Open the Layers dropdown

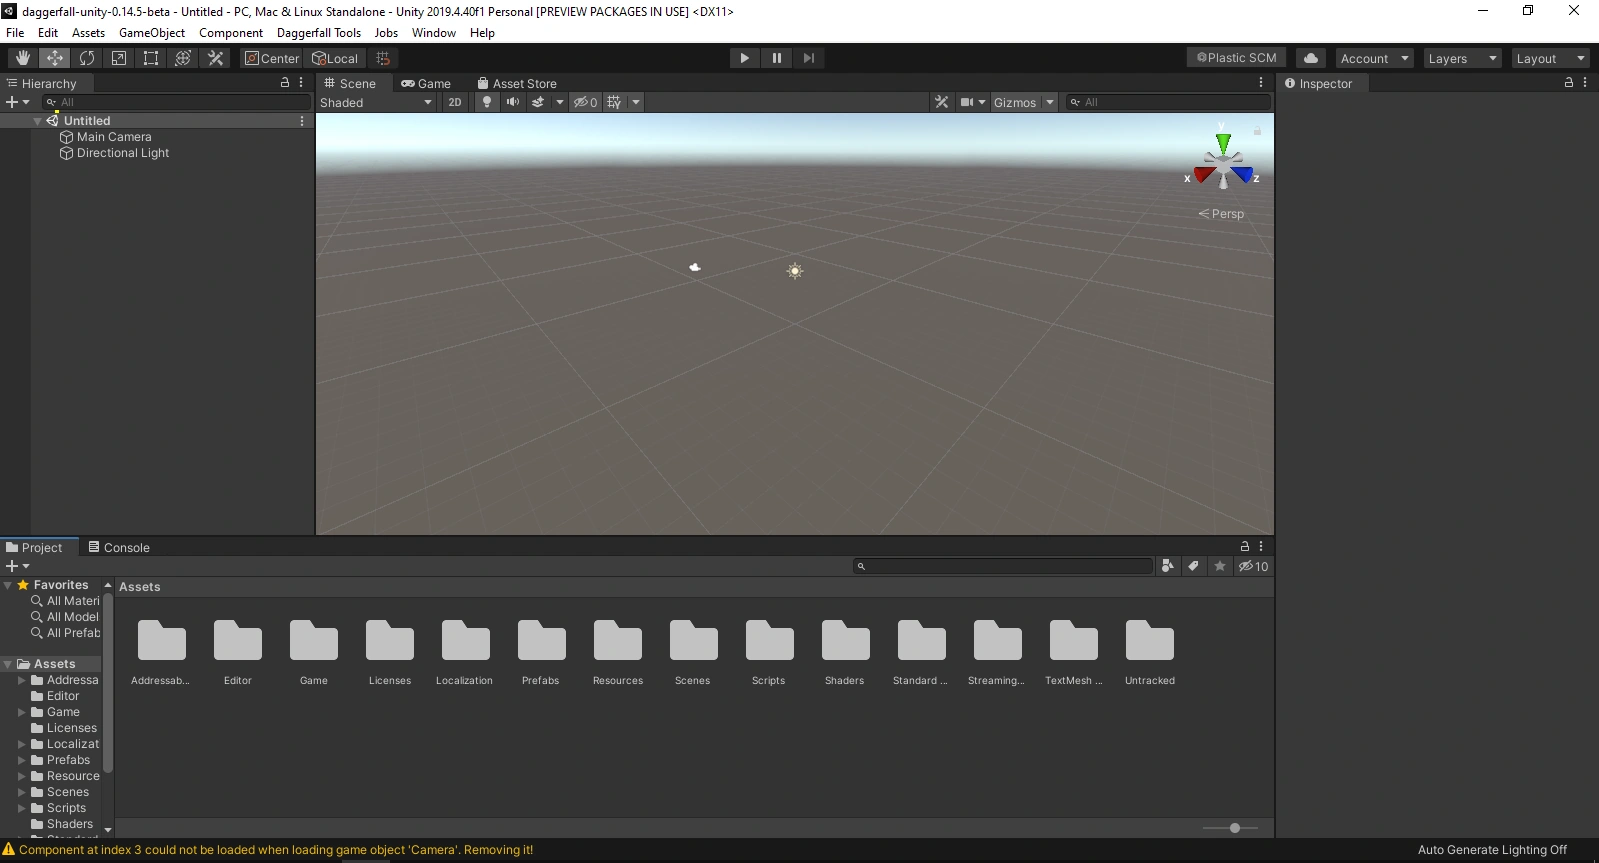point(1462,58)
